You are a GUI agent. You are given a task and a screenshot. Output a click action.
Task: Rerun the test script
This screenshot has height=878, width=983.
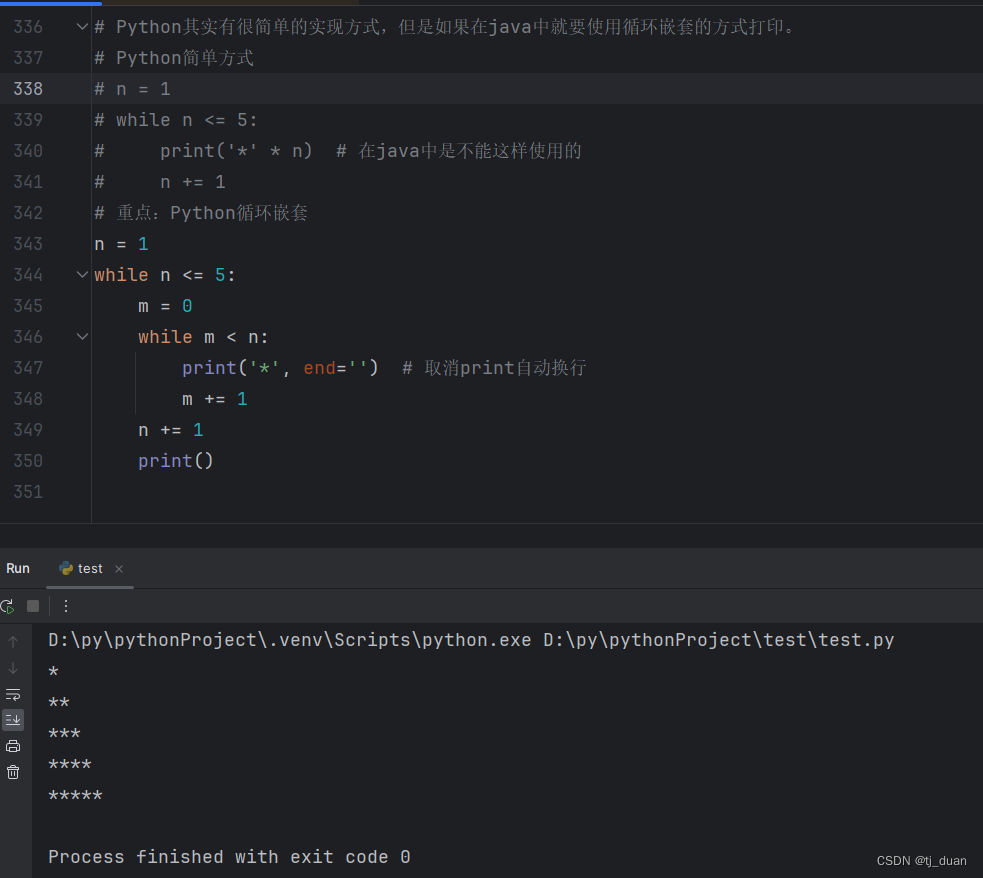(x=8, y=606)
